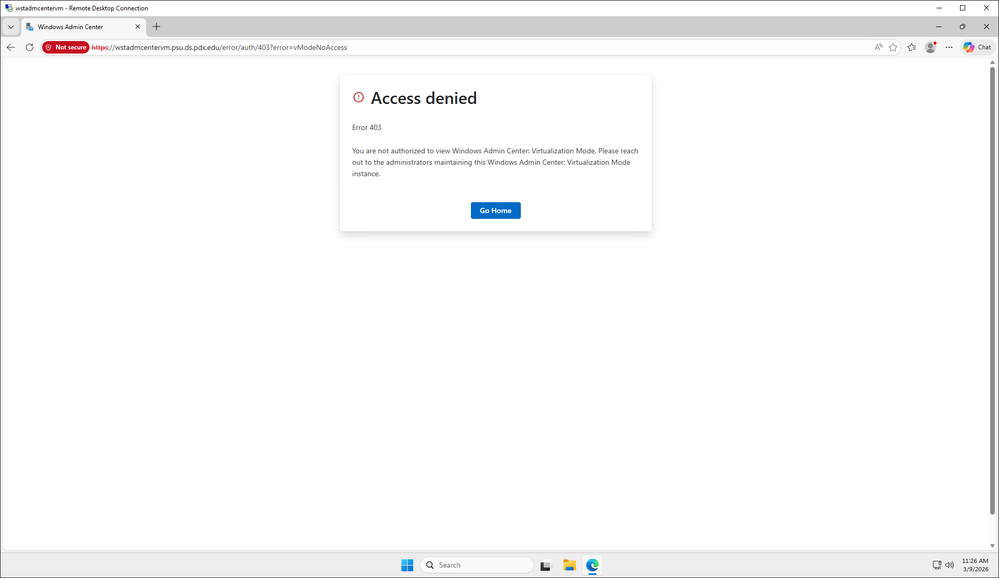Open the network status tray icon

937,565
